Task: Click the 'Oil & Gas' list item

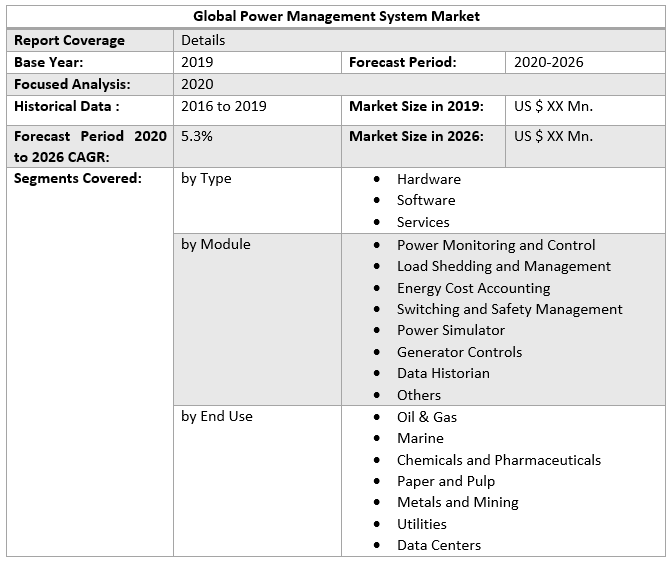Action: pos(427,417)
